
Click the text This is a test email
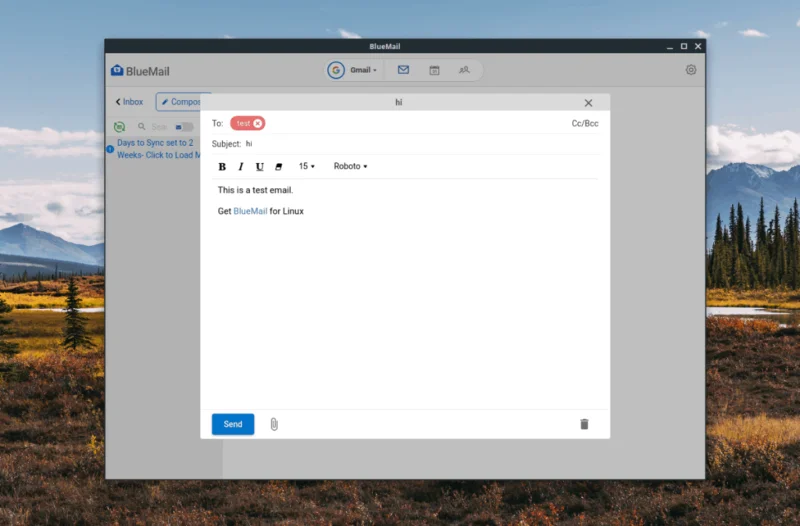click(x=256, y=190)
